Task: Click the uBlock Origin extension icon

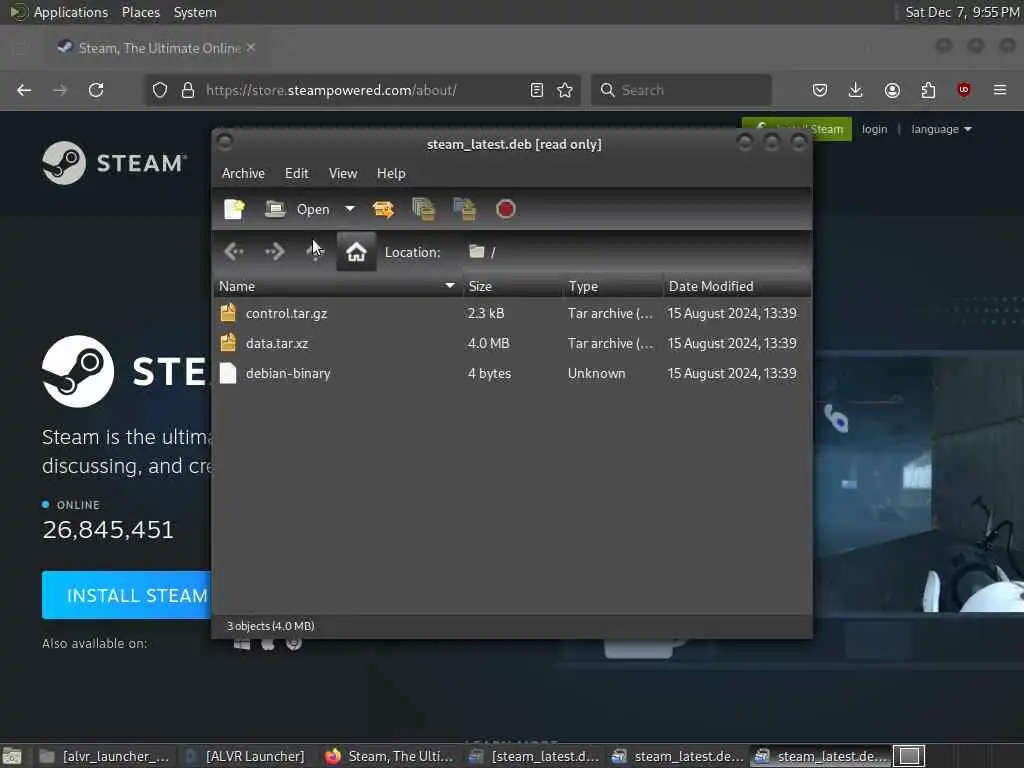Action: coord(964,90)
